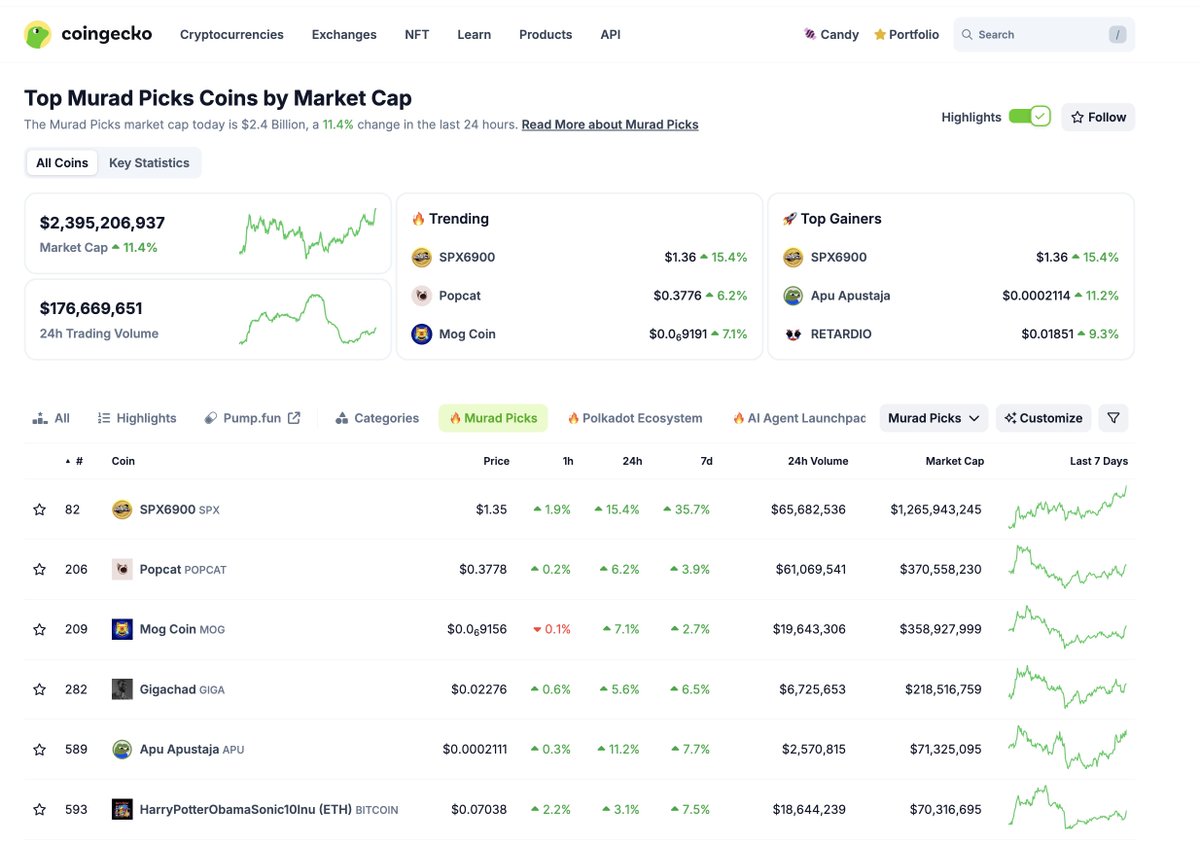This screenshot has height=843, width=1200.
Task: Select the Portfolio star icon
Action: [879, 33]
